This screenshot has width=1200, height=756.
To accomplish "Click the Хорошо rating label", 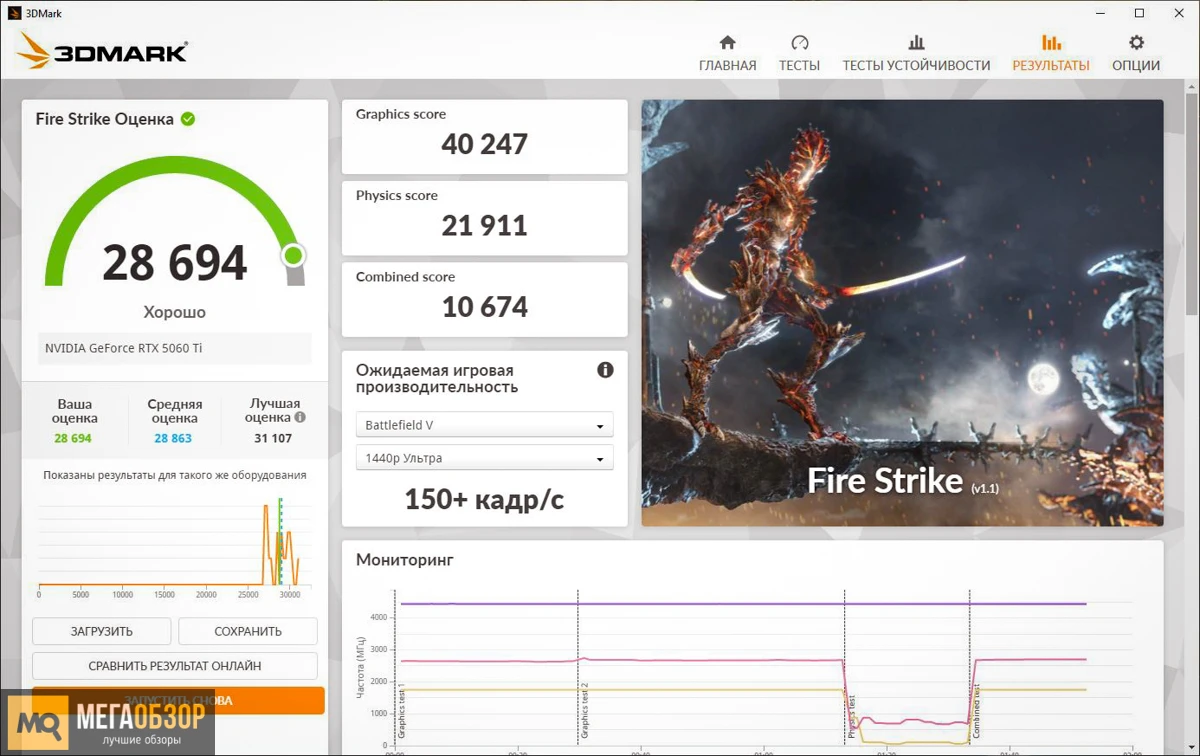I will 175,312.
